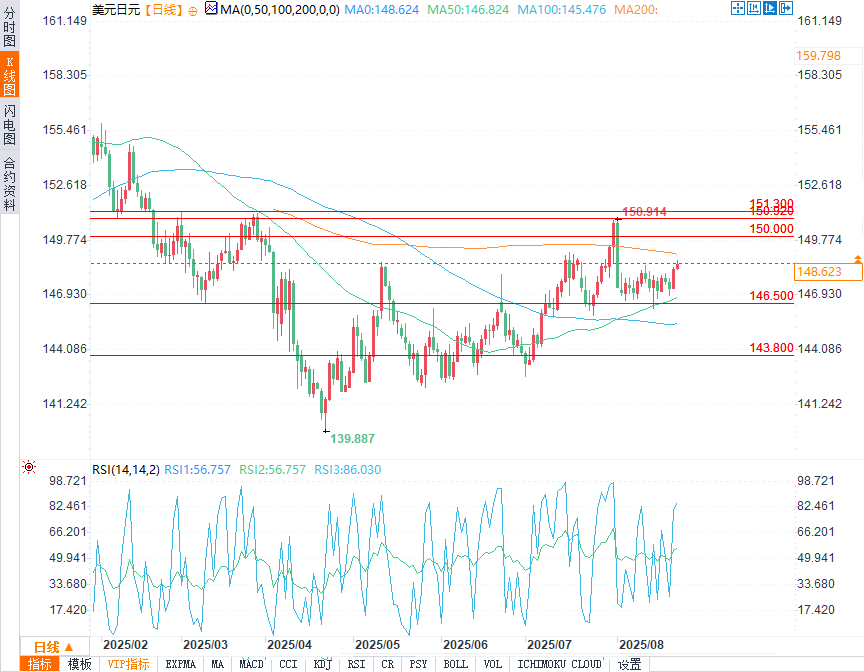
Task: Click the MA100:145.476 value
Action: coord(561,9)
